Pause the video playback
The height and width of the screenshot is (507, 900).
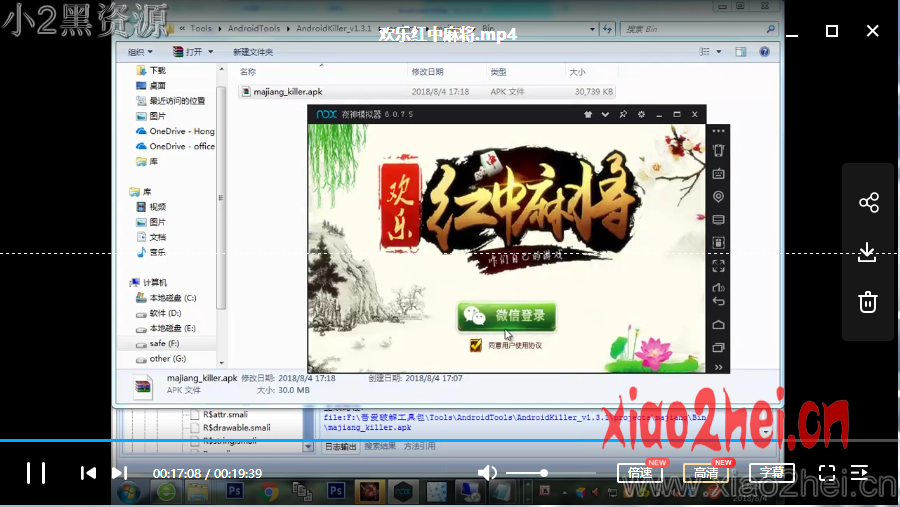[36, 473]
